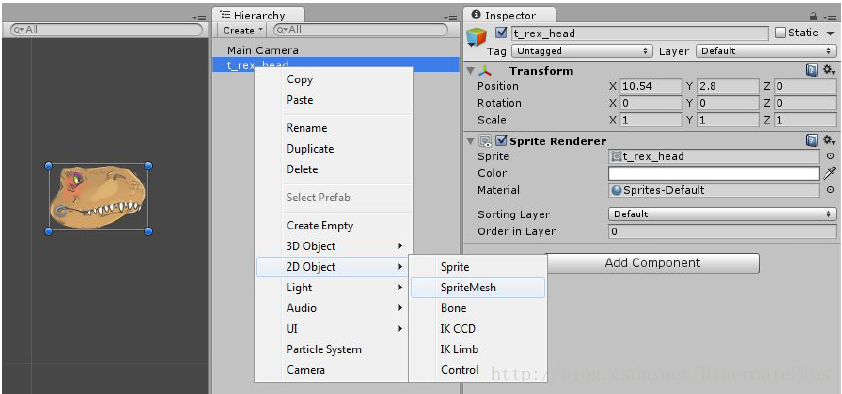
Task: Switch to the Hierarchy tab
Action: (x=258, y=16)
